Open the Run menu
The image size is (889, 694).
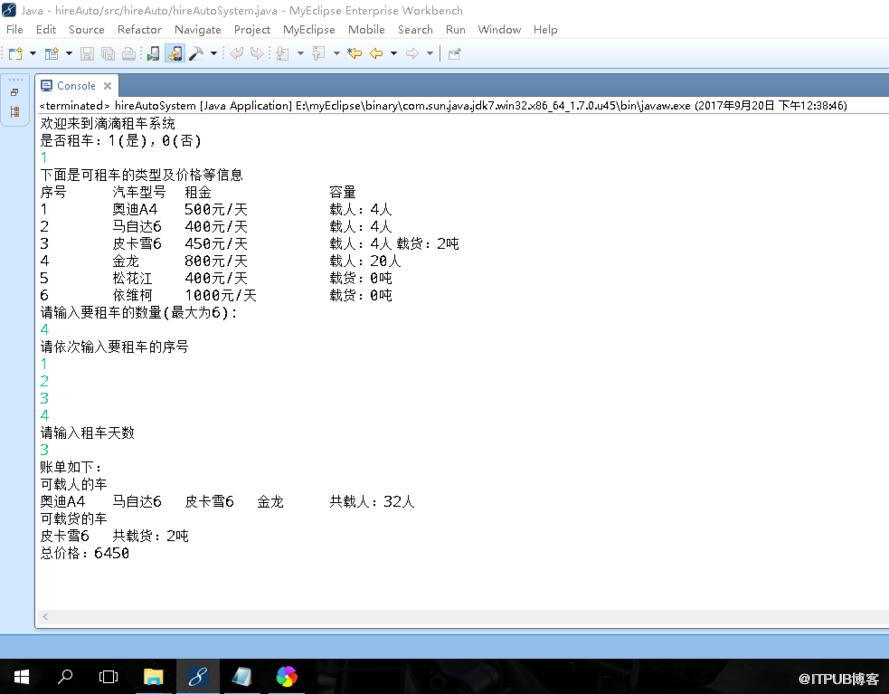point(455,29)
